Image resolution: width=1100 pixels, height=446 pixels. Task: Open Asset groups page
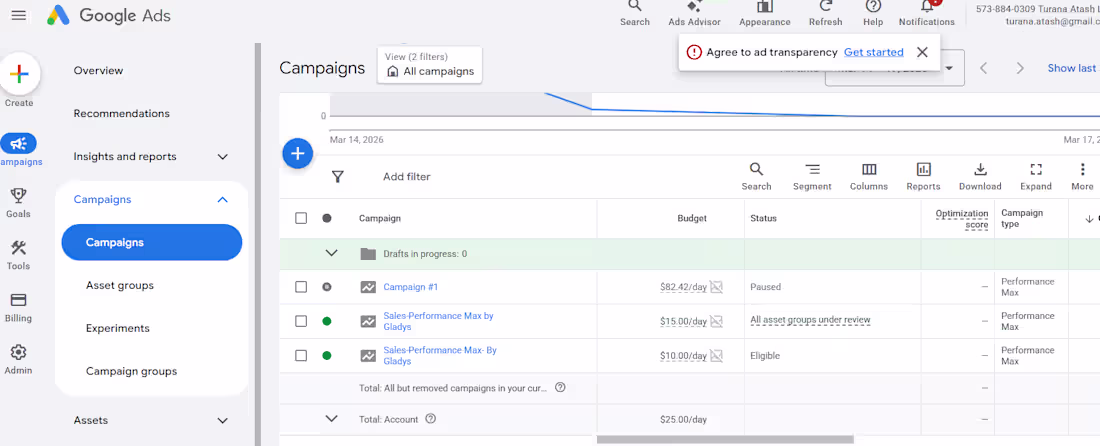[x=119, y=285]
